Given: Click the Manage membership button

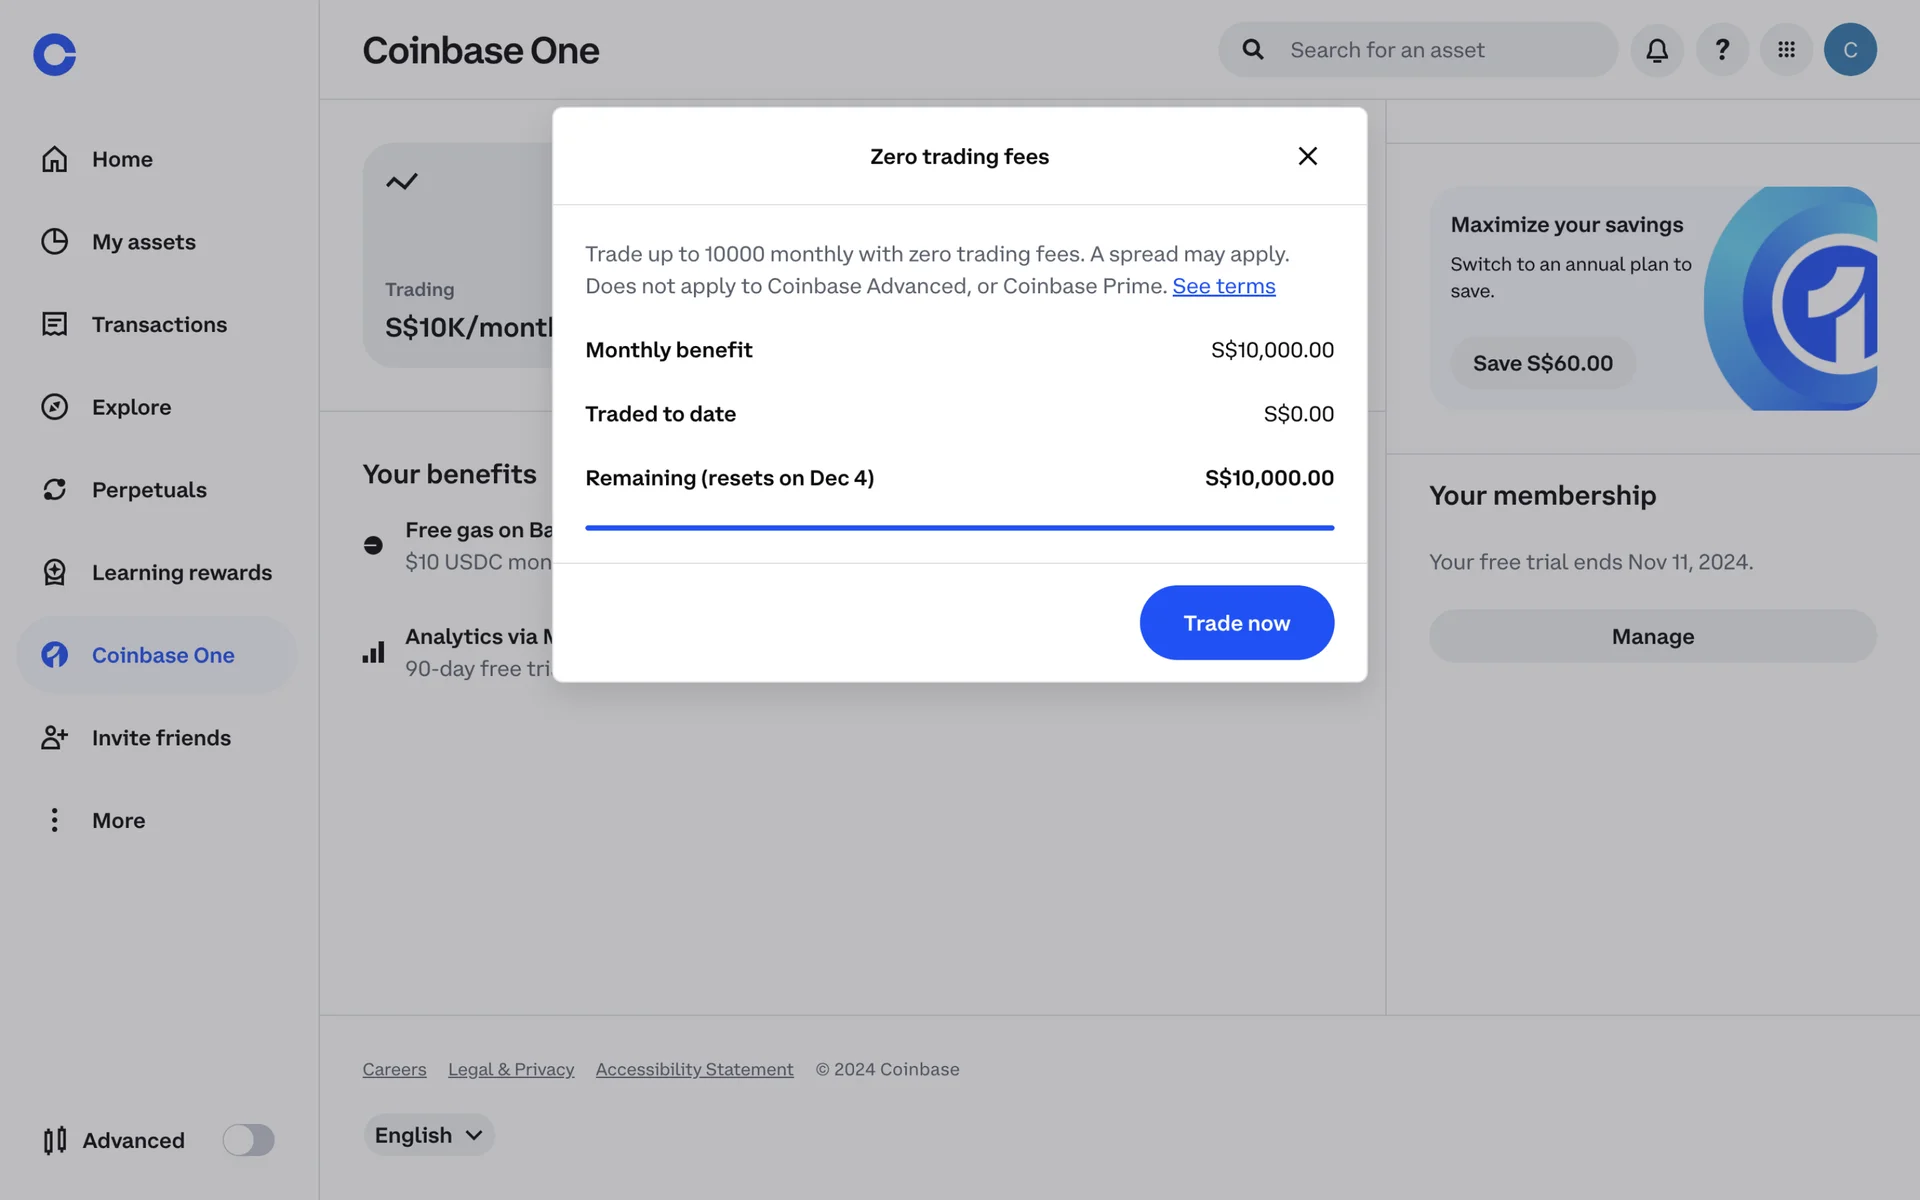Looking at the screenshot, I should (1652, 636).
